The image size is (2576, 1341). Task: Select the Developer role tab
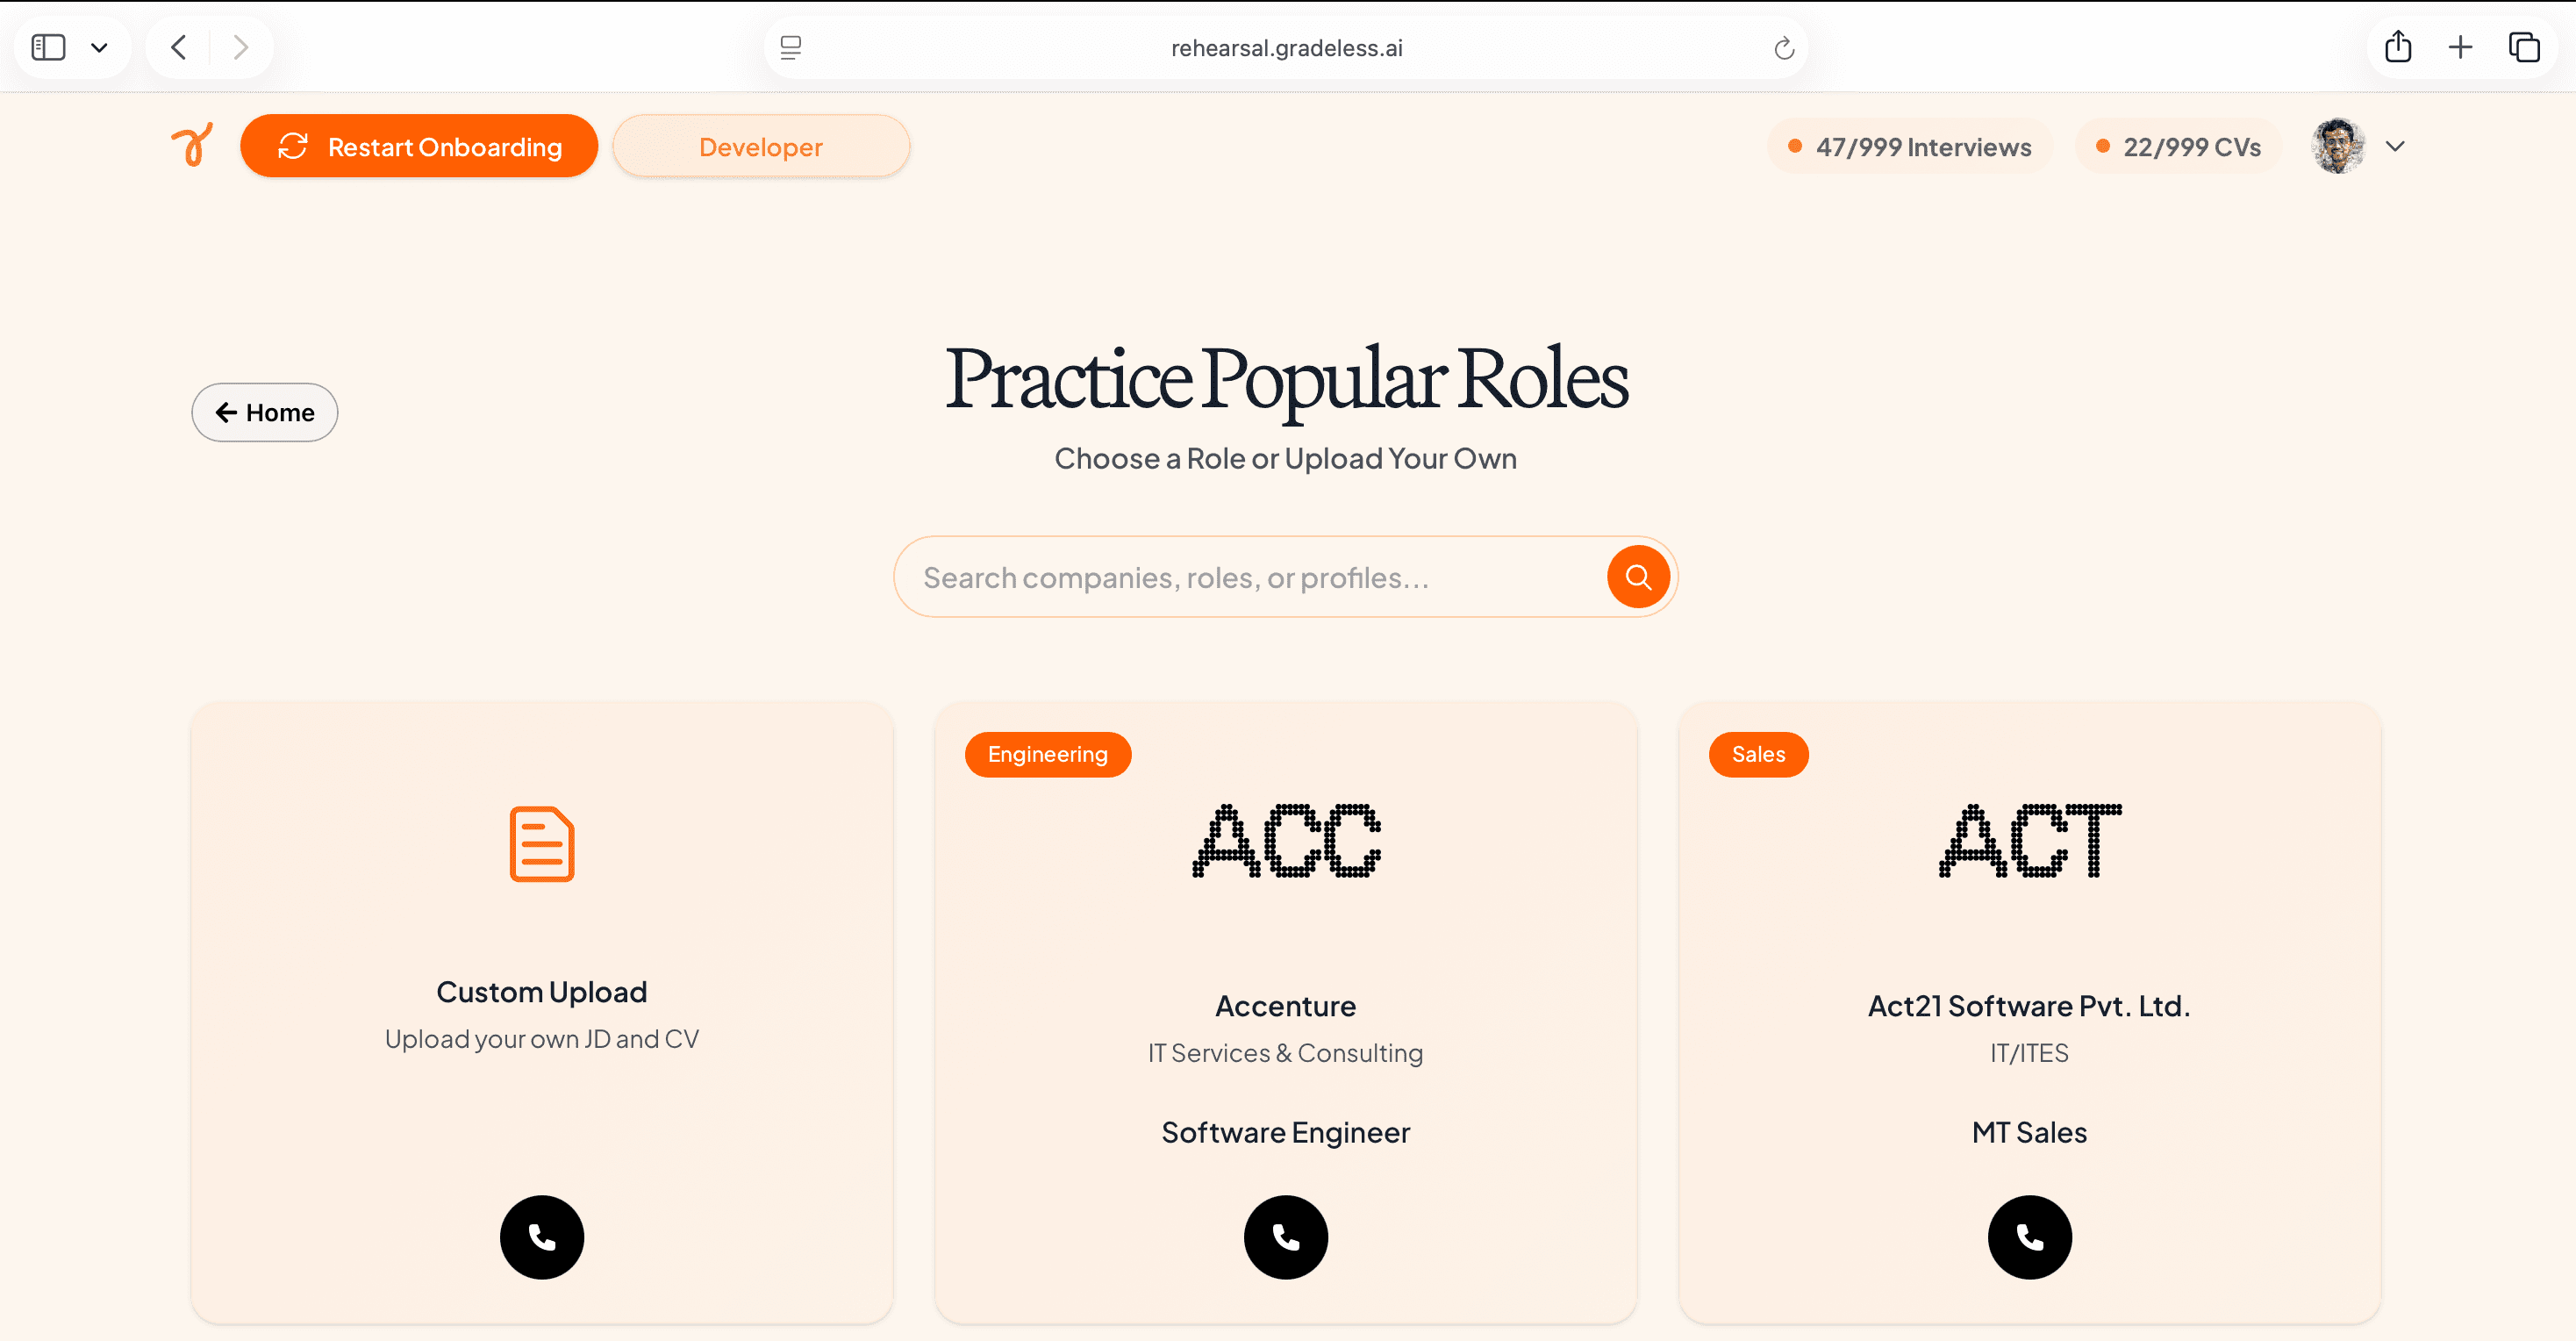(x=761, y=146)
